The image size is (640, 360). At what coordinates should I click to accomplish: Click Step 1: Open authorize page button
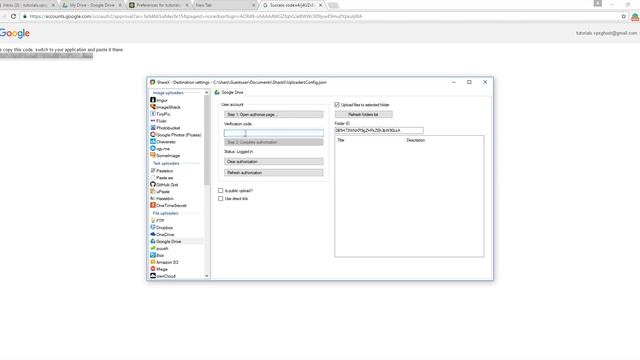[273, 115]
